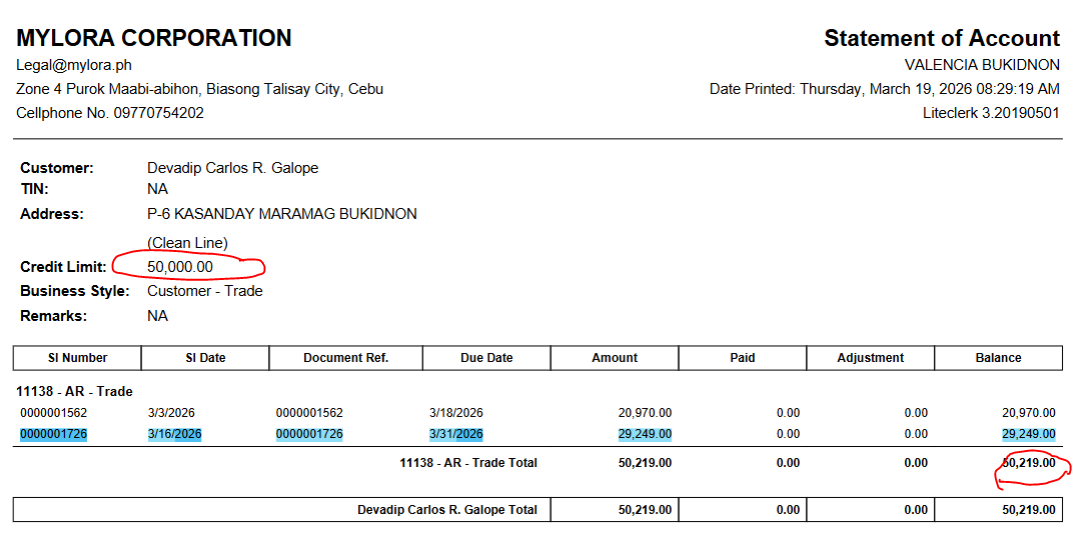This screenshot has height=537, width=1080.
Task: Click the Paid column header
Action: [742, 358]
